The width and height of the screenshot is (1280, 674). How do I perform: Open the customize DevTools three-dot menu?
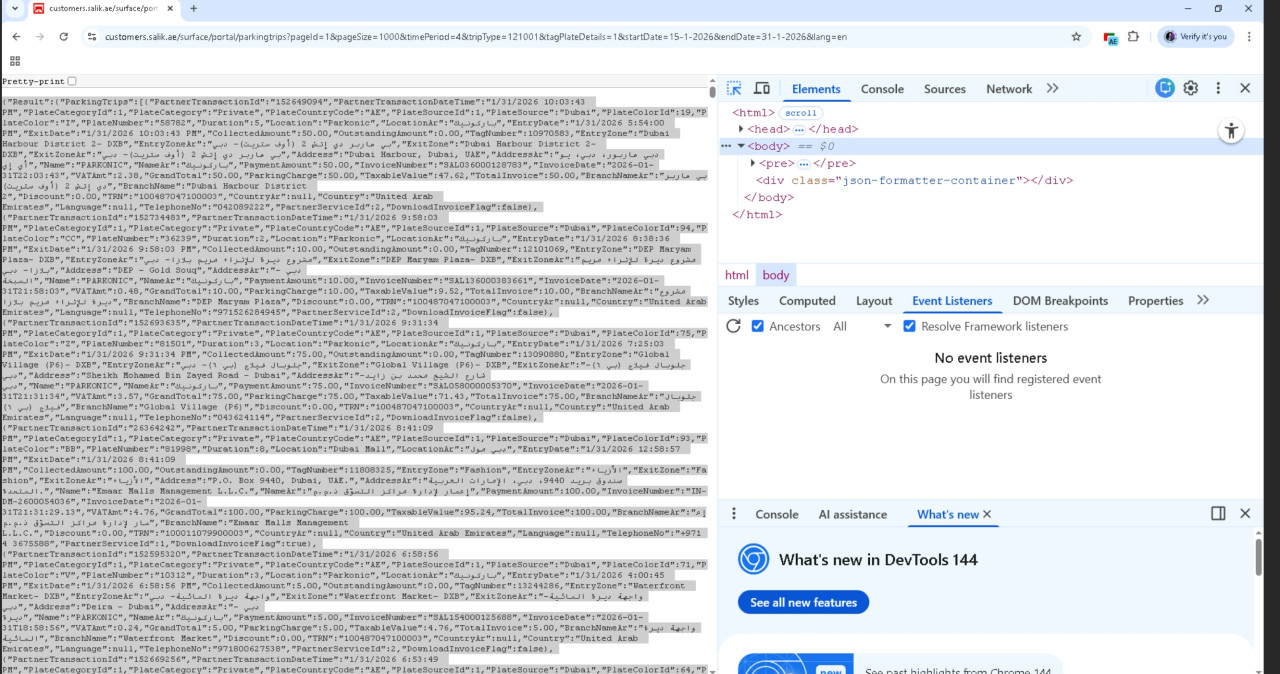pos(1218,88)
